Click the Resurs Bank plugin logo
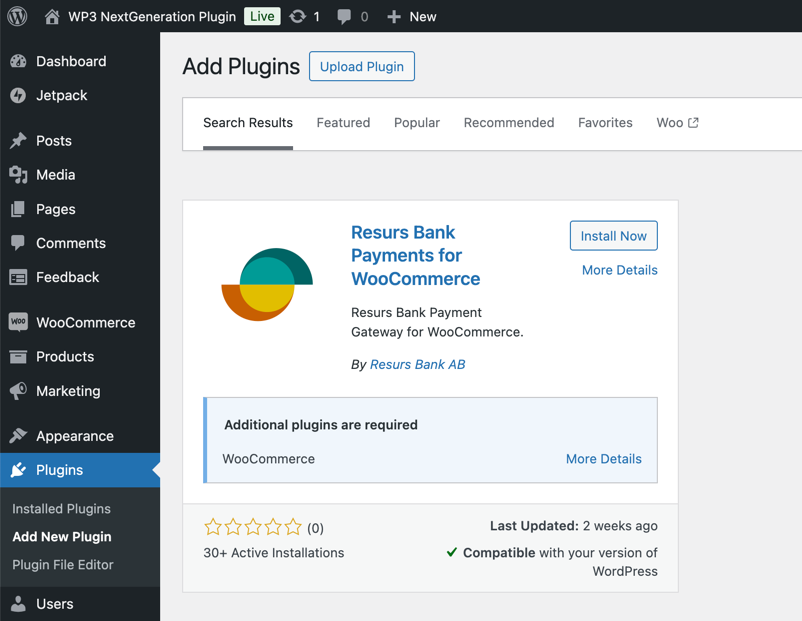 tap(267, 284)
